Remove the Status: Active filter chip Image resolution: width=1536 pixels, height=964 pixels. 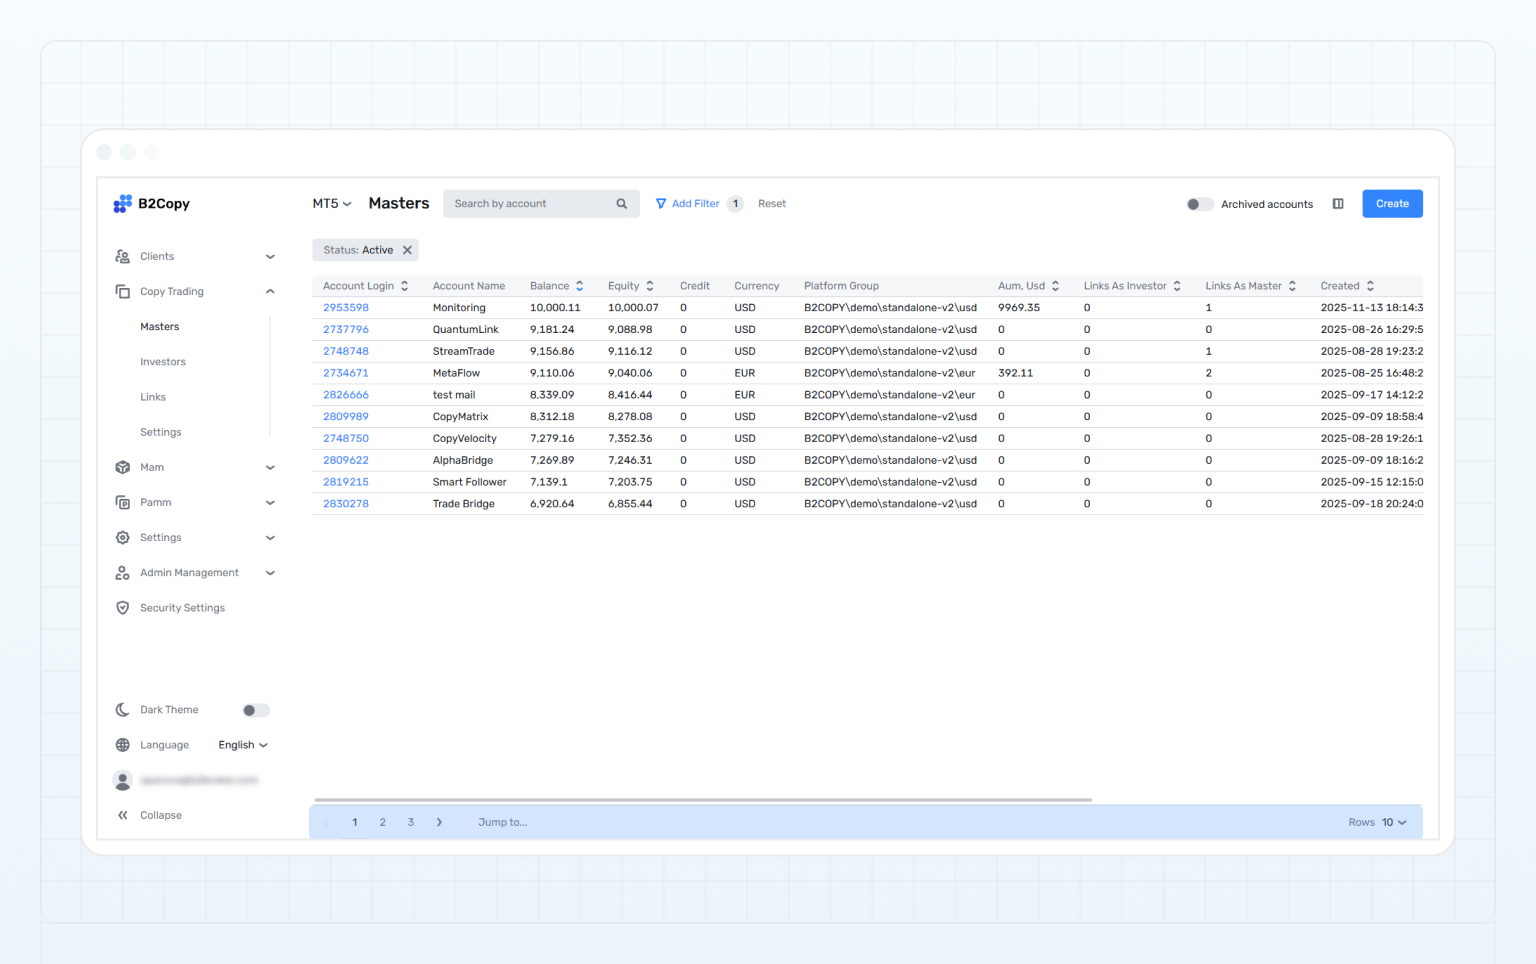[407, 250]
